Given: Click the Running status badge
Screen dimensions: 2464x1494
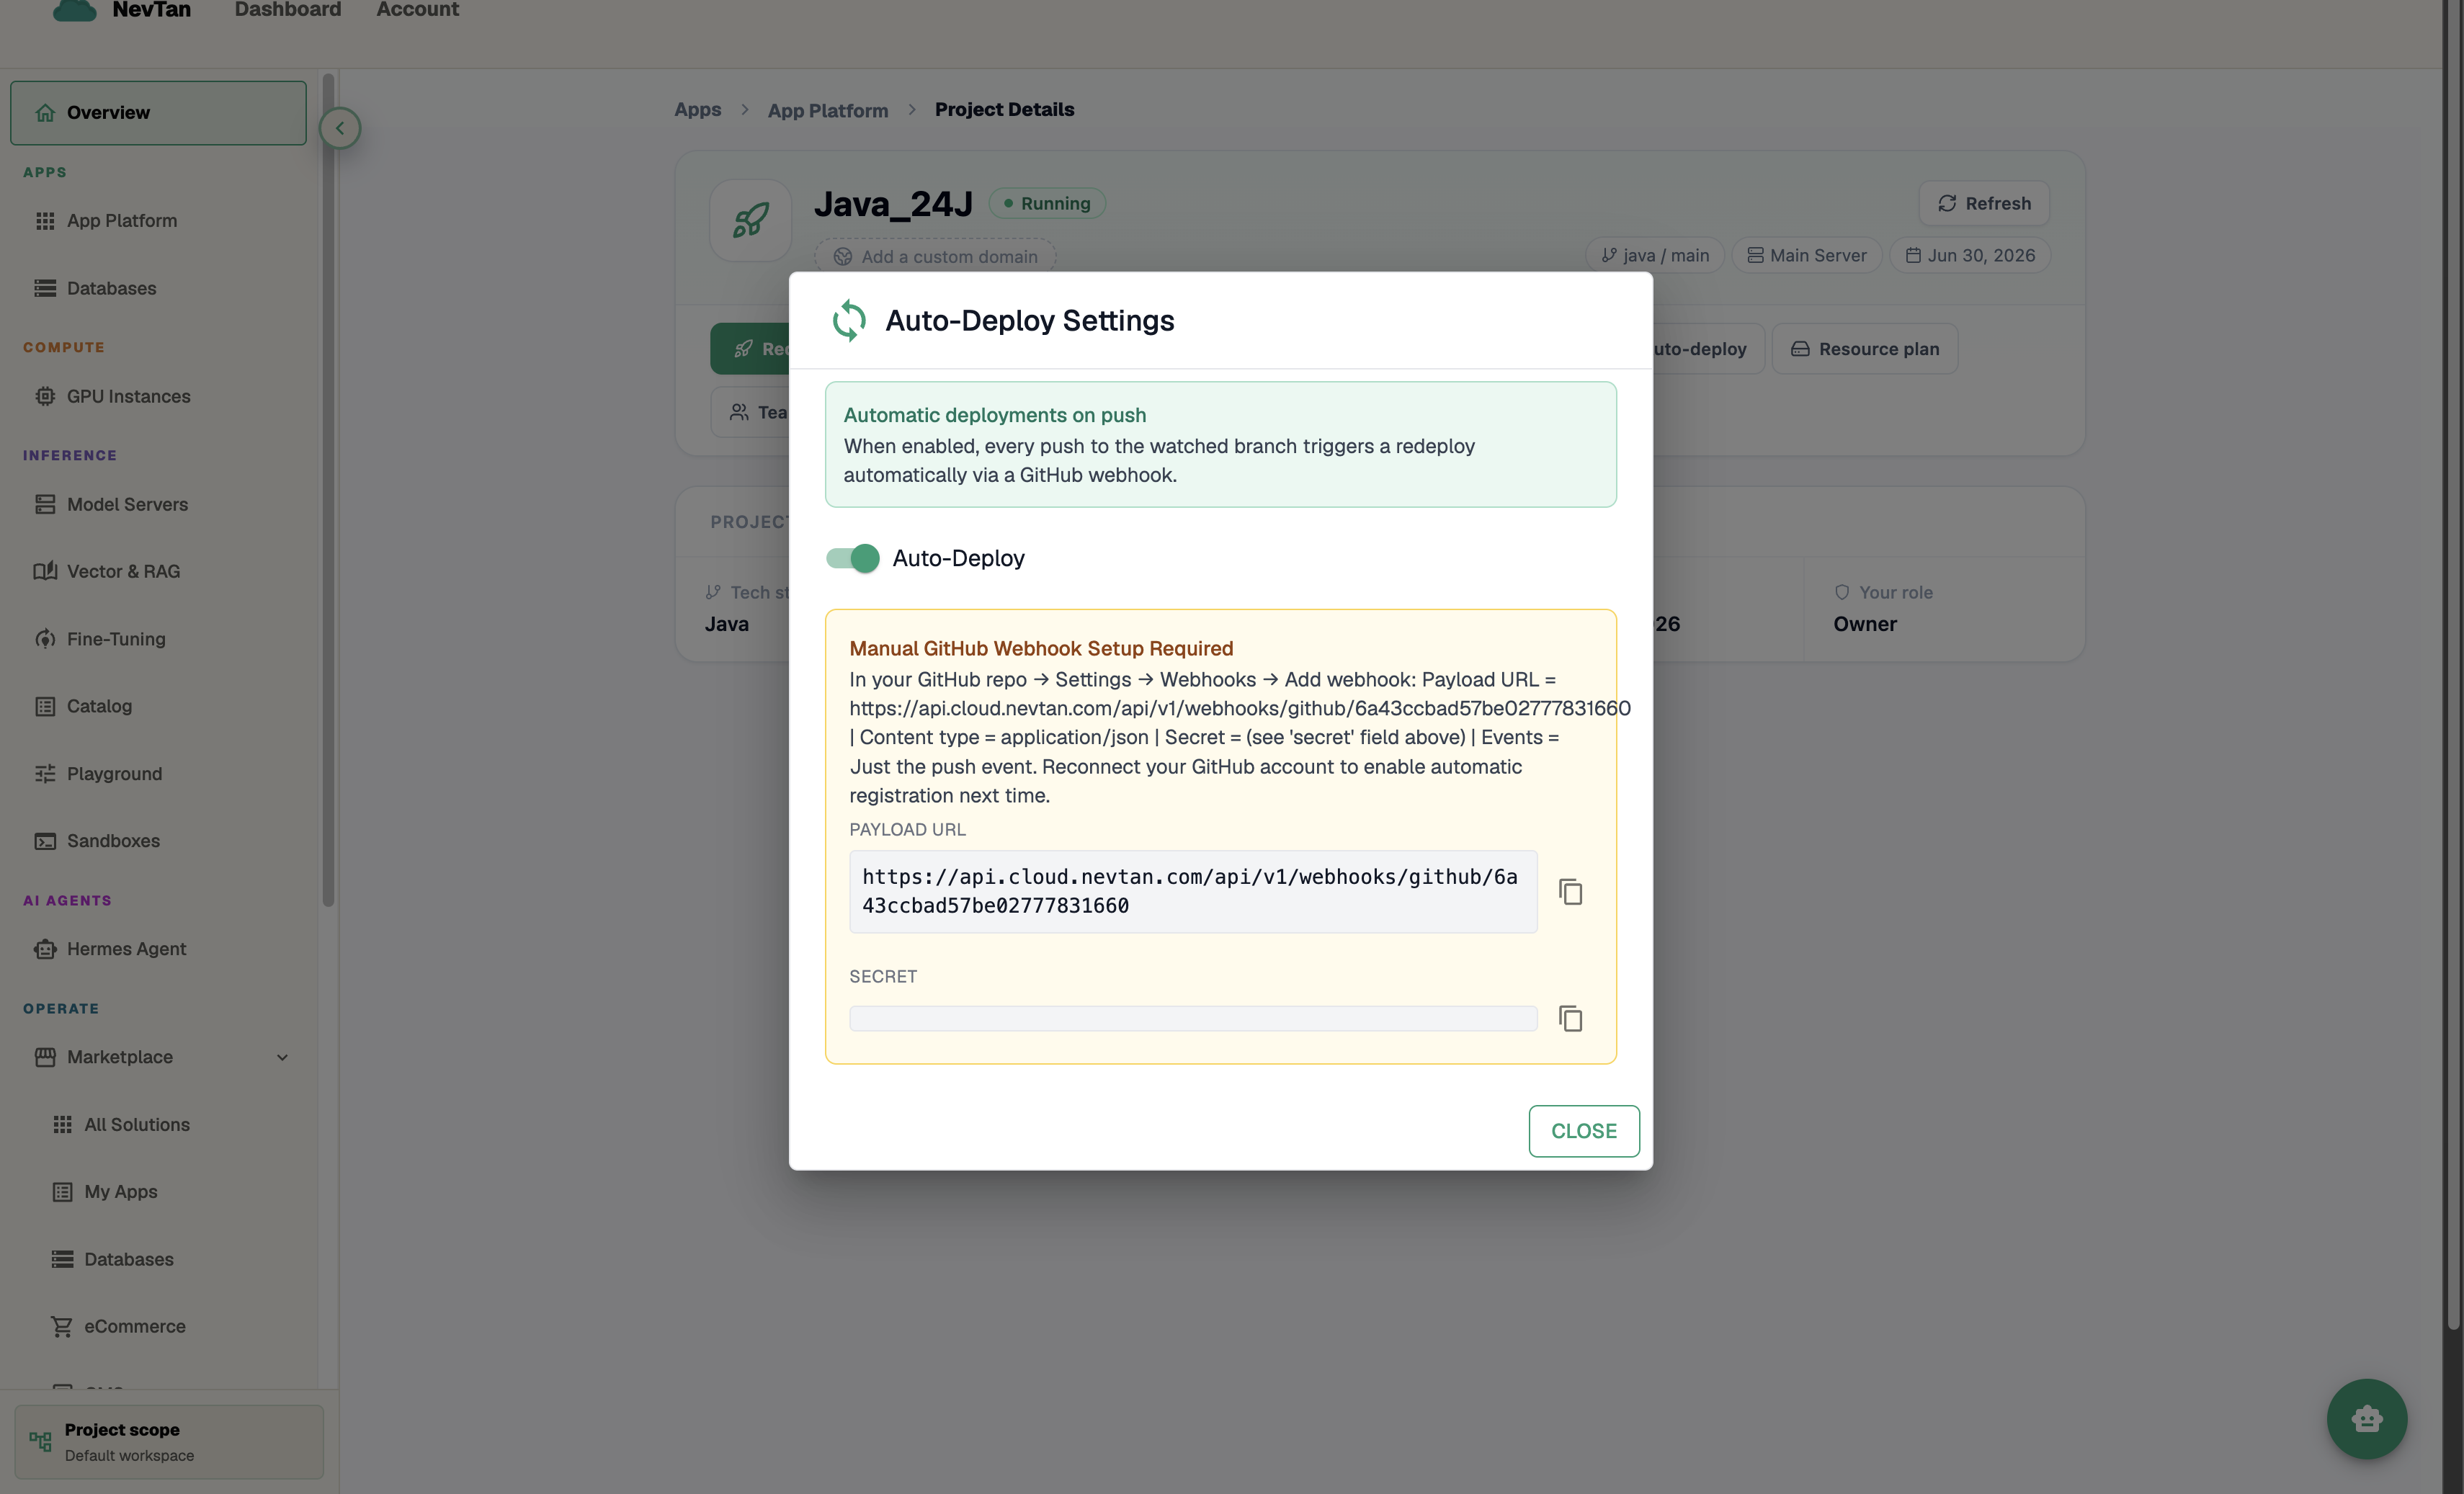Looking at the screenshot, I should click(1046, 203).
